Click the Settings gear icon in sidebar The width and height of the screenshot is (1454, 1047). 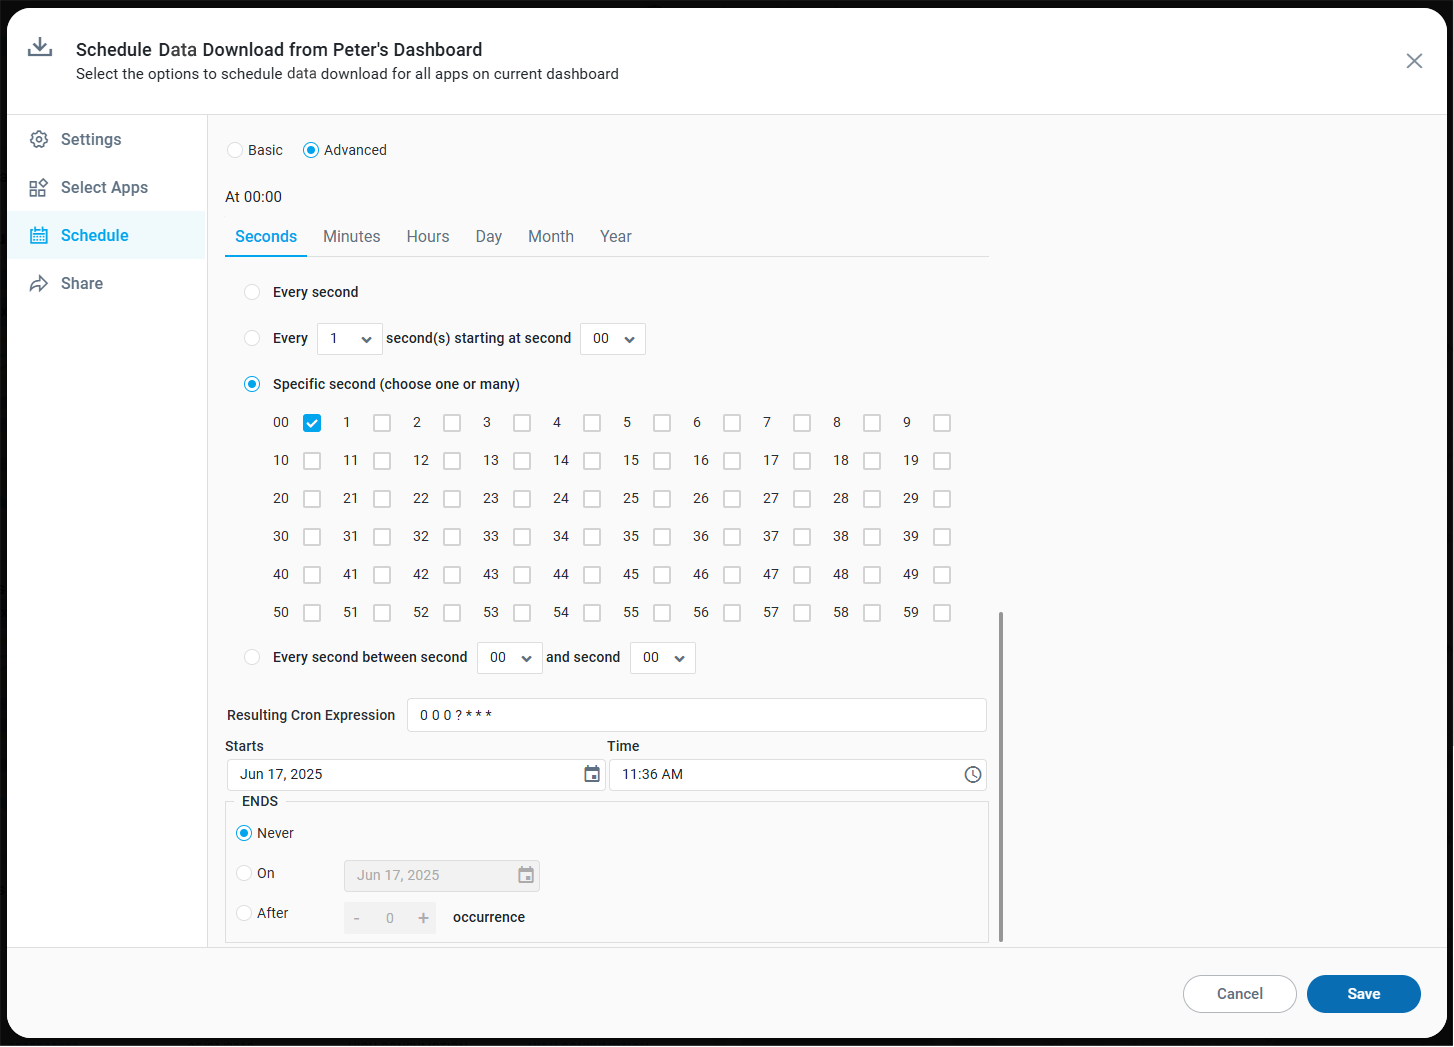(39, 140)
